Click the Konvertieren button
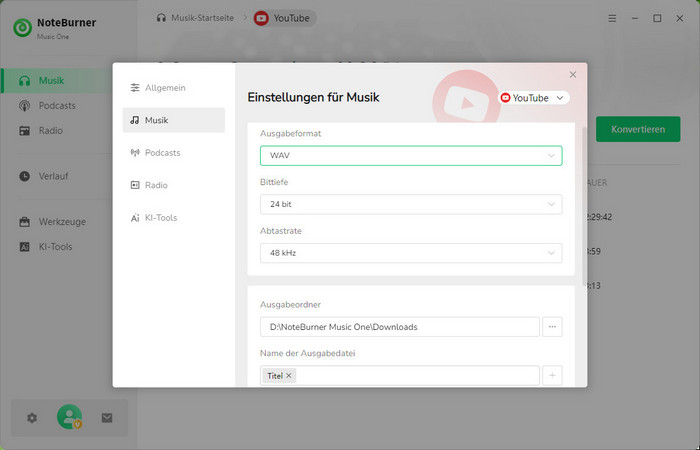This screenshot has width=700, height=450. click(638, 129)
